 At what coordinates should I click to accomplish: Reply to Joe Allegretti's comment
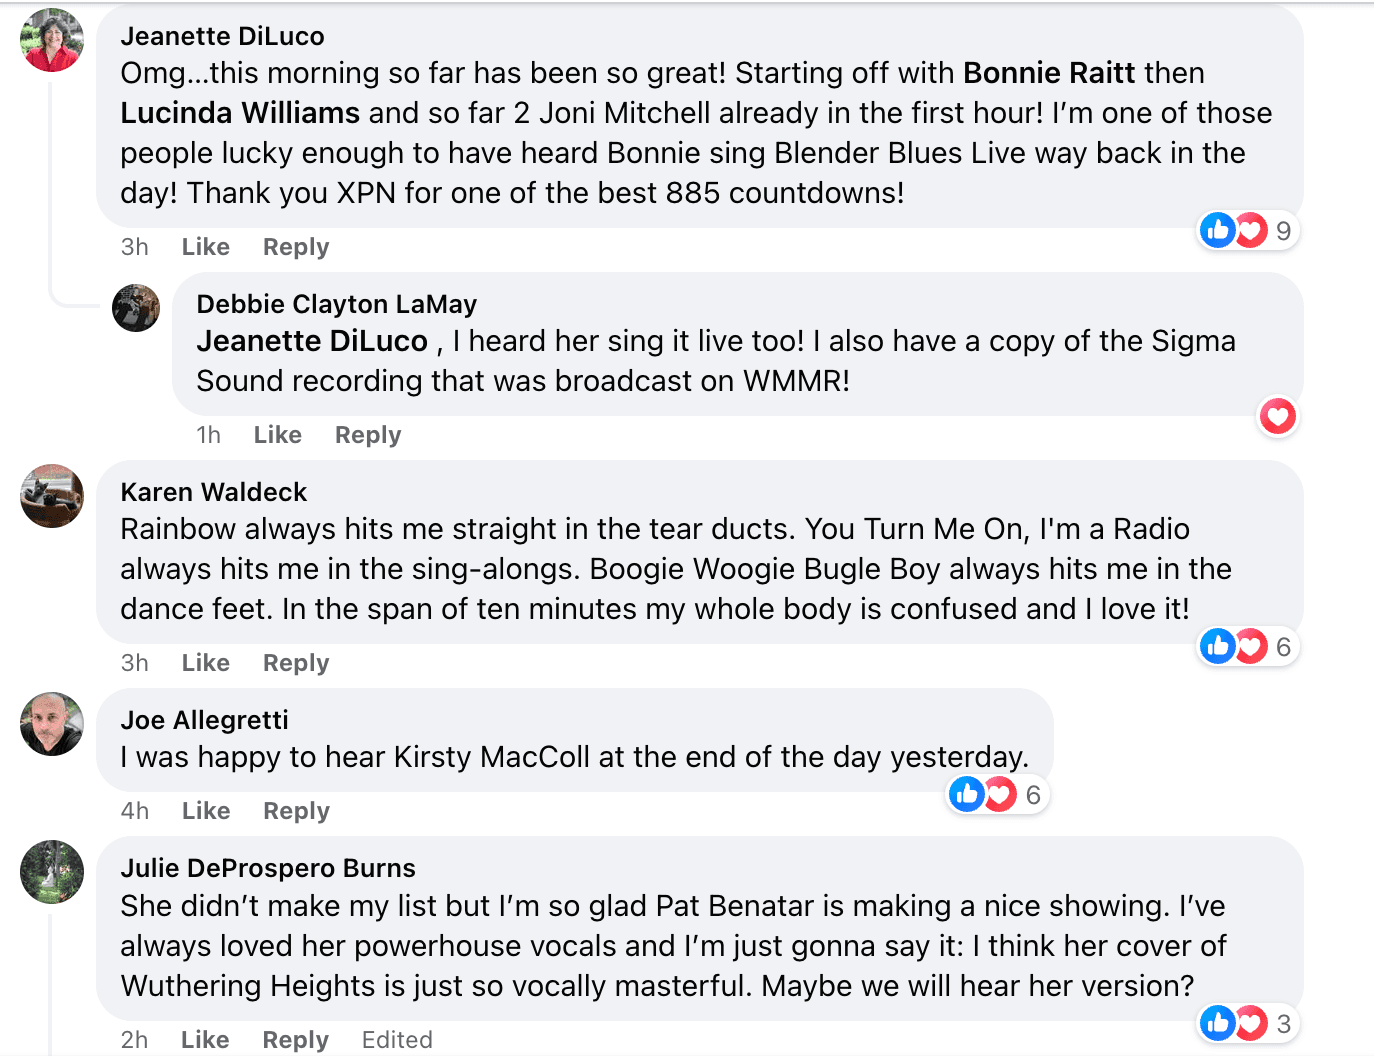point(296,811)
